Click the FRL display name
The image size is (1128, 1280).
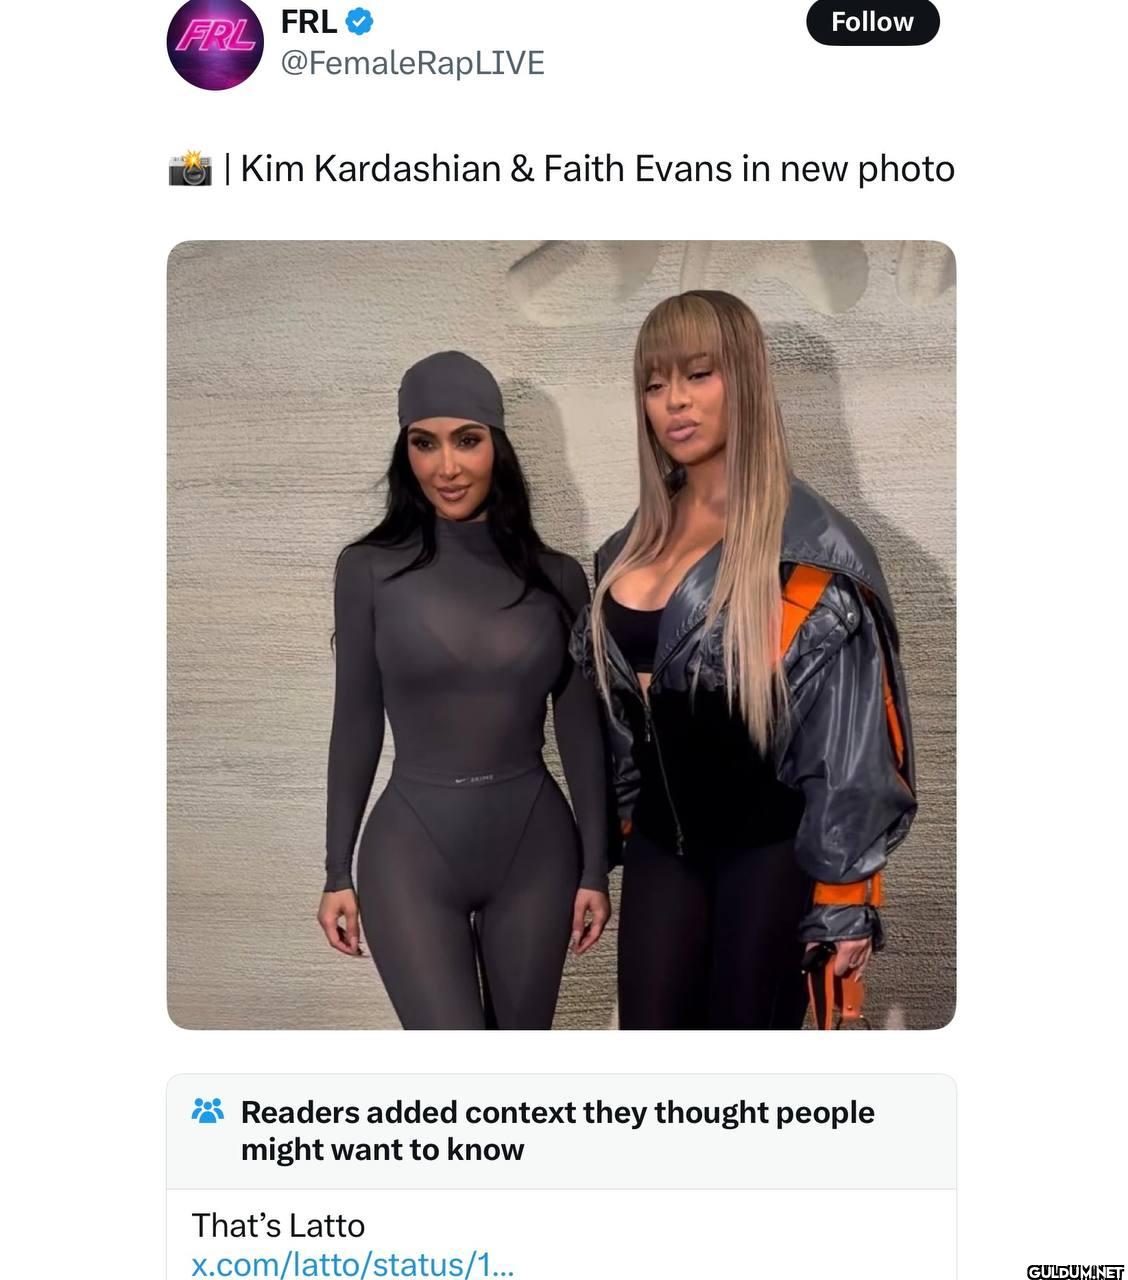[x=308, y=19]
